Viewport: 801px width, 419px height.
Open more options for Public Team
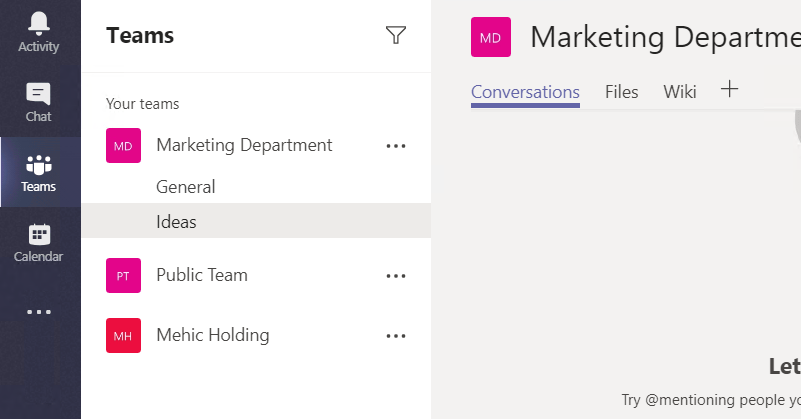point(396,276)
